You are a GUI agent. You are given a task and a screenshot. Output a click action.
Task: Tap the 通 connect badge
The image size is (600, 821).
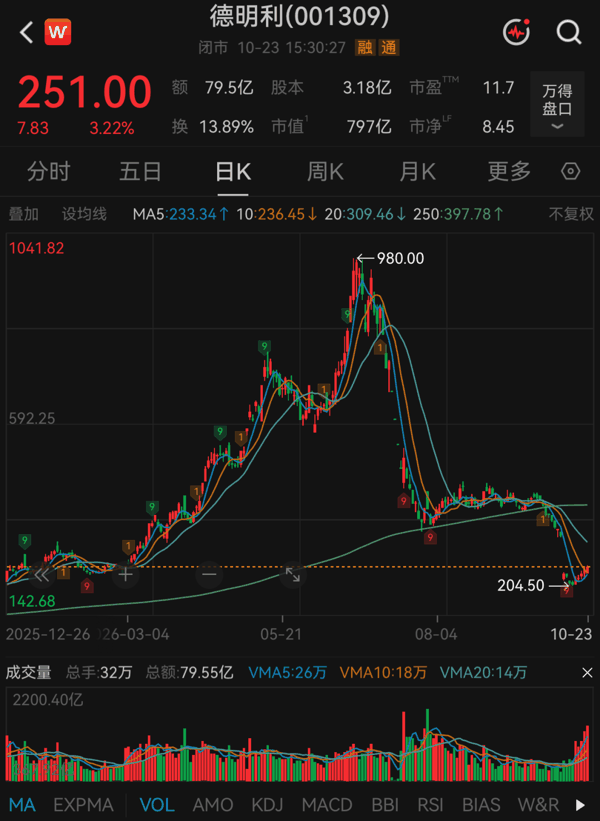point(388,48)
